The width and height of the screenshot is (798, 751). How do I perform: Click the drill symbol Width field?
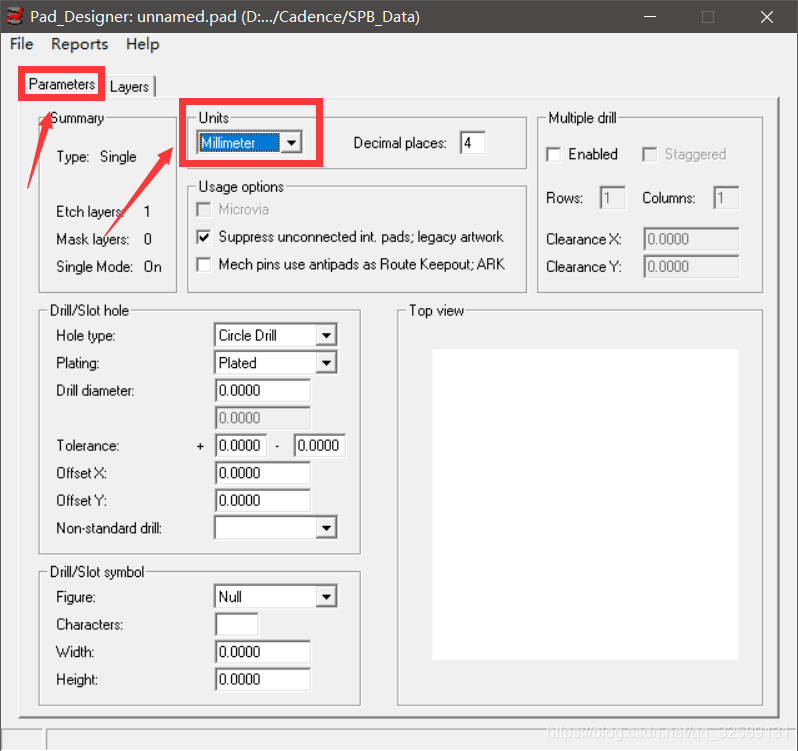[x=263, y=652]
